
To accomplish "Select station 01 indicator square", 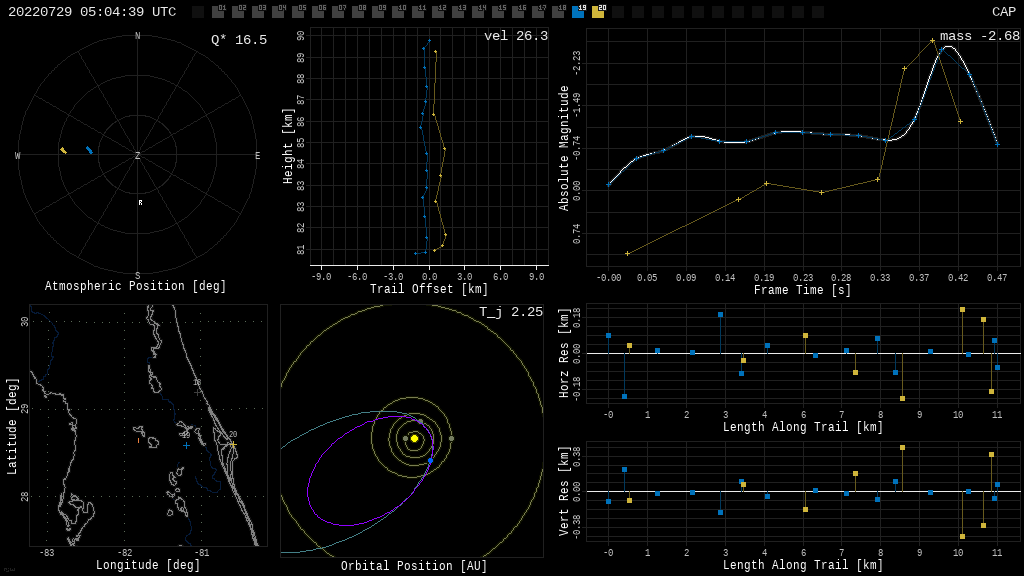I will click(217, 12).
